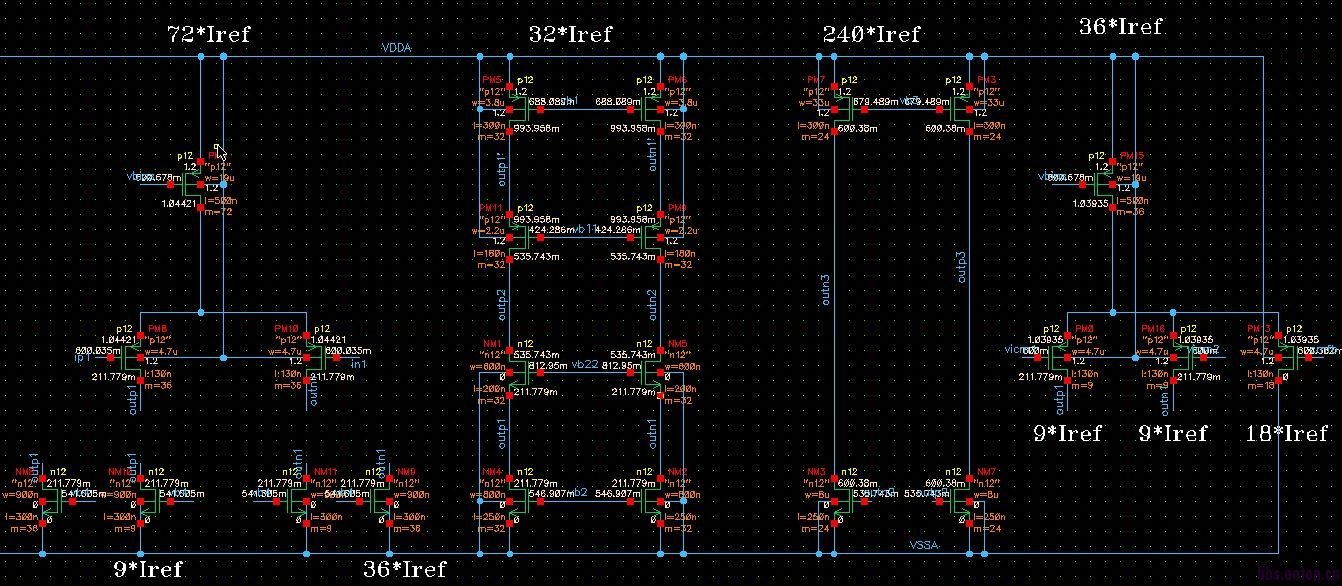The width and height of the screenshot is (1342, 586).
Task: Click the vb11 net label near PM11
Action: 587,228
